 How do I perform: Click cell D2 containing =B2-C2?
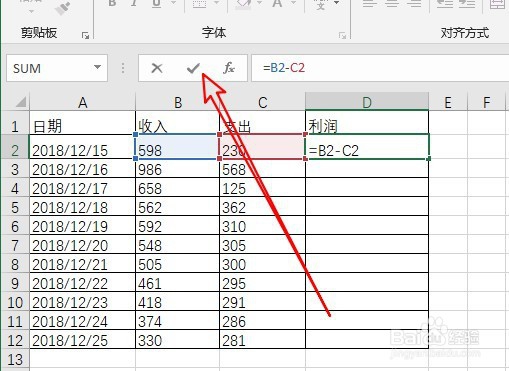click(x=367, y=147)
